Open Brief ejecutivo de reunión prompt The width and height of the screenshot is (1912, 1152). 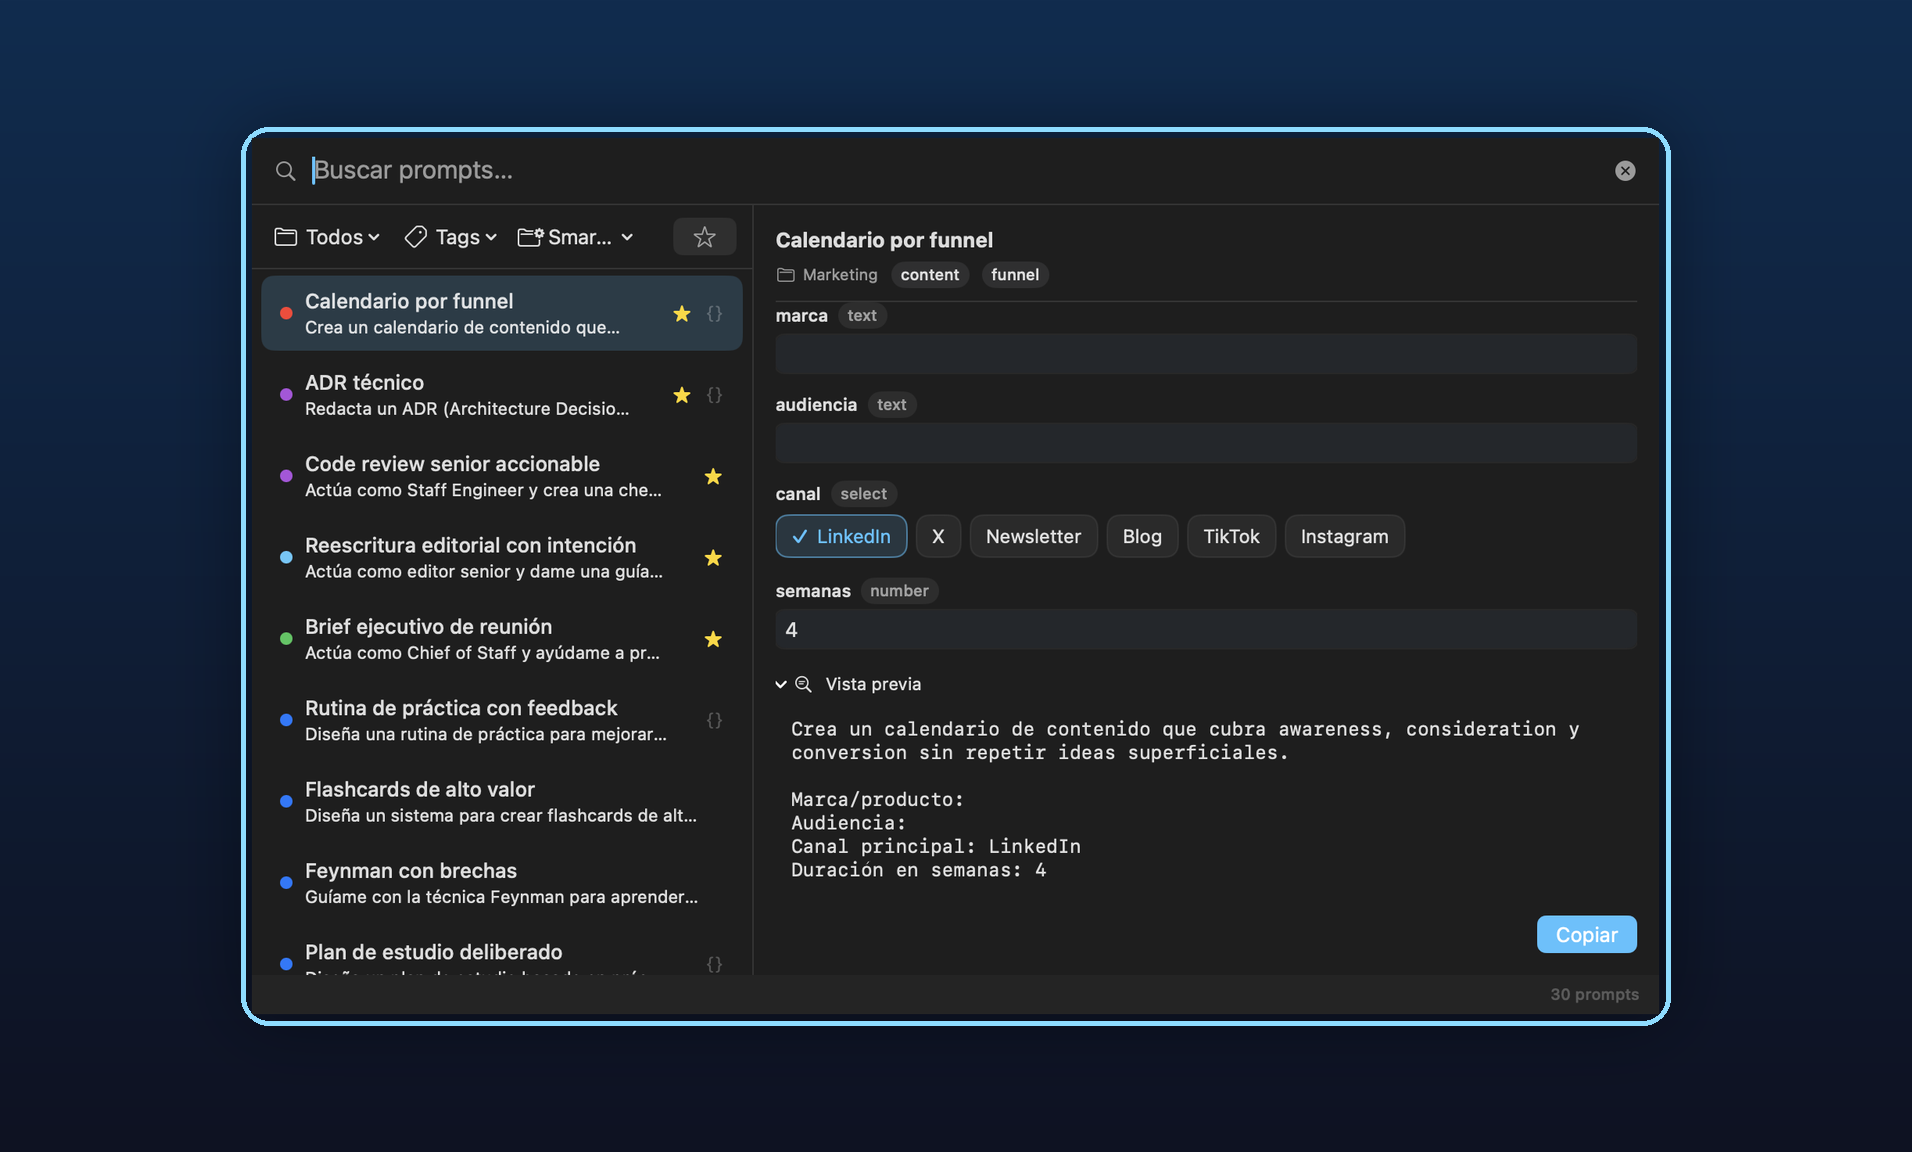pos(502,639)
